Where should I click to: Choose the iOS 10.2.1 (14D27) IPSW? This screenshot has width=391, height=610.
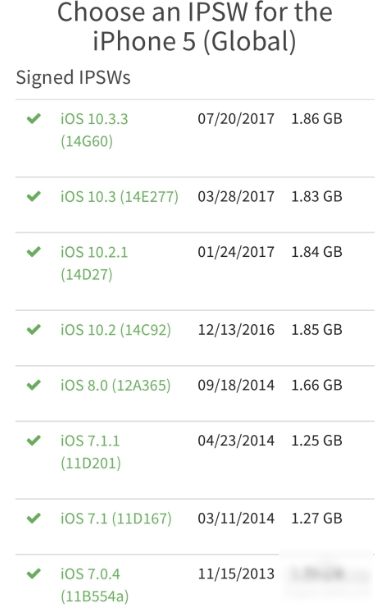(x=94, y=263)
